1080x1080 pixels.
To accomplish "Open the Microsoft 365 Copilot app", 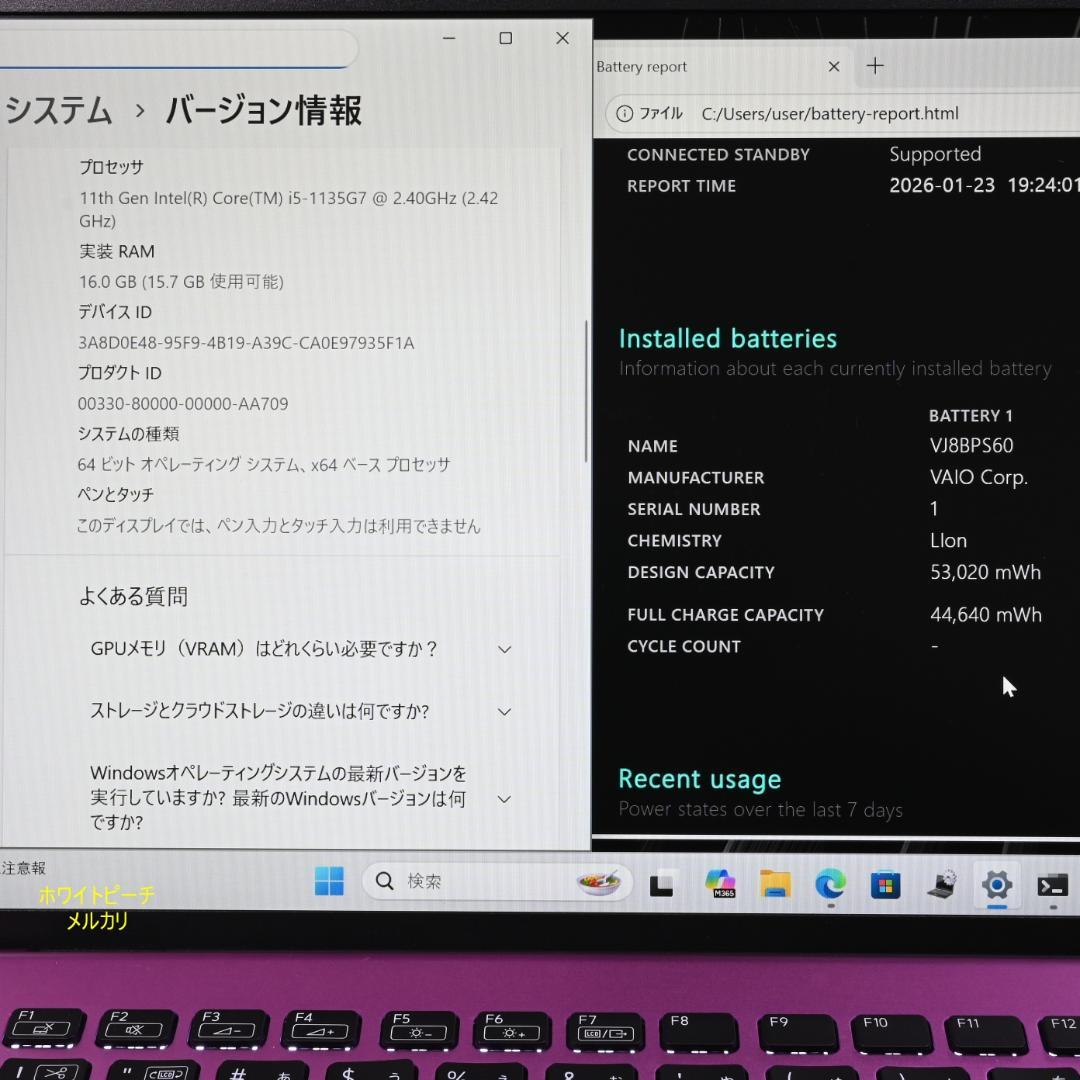I will click(720, 885).
